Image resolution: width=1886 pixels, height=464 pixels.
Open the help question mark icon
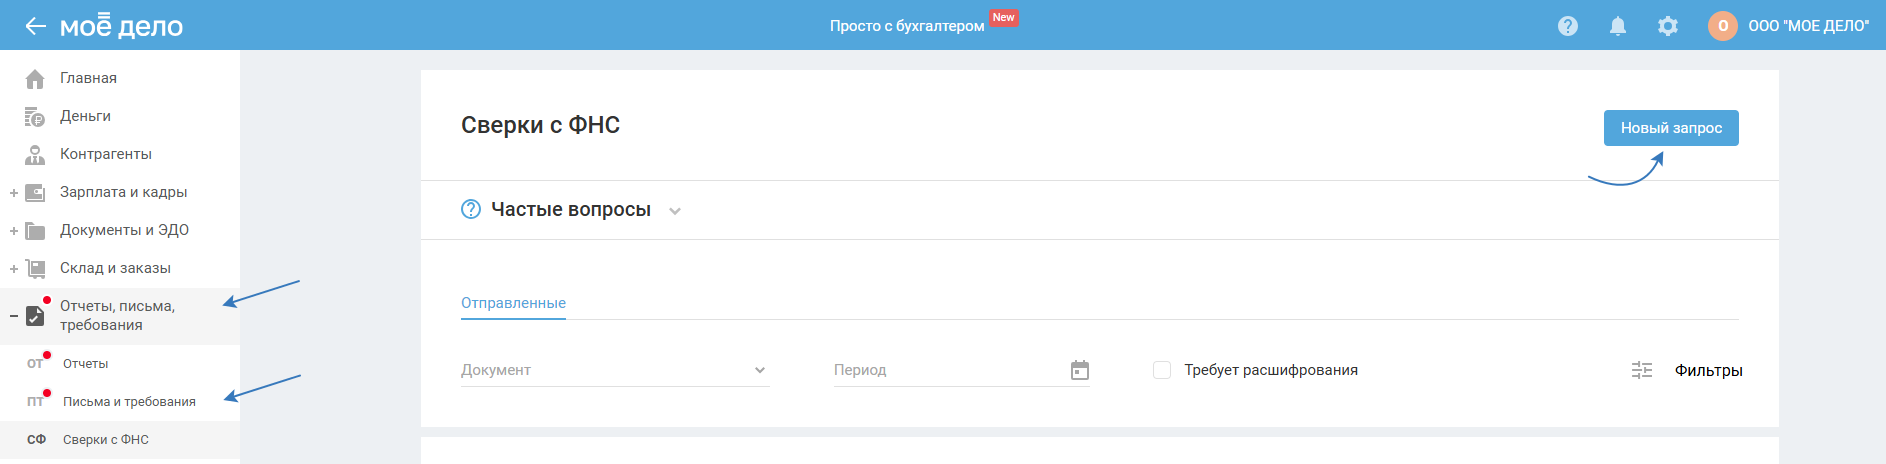click(1568, 26)
